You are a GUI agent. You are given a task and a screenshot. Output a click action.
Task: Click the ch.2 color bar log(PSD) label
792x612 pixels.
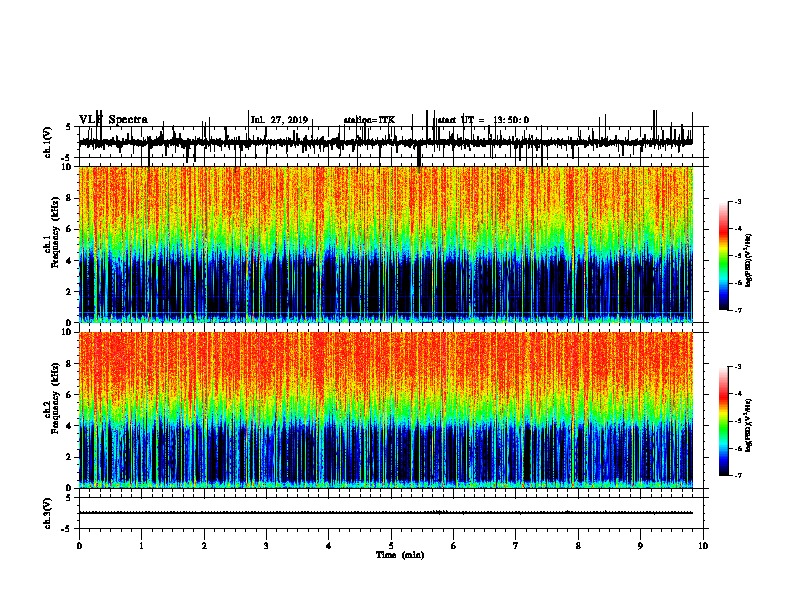point(749,425)
